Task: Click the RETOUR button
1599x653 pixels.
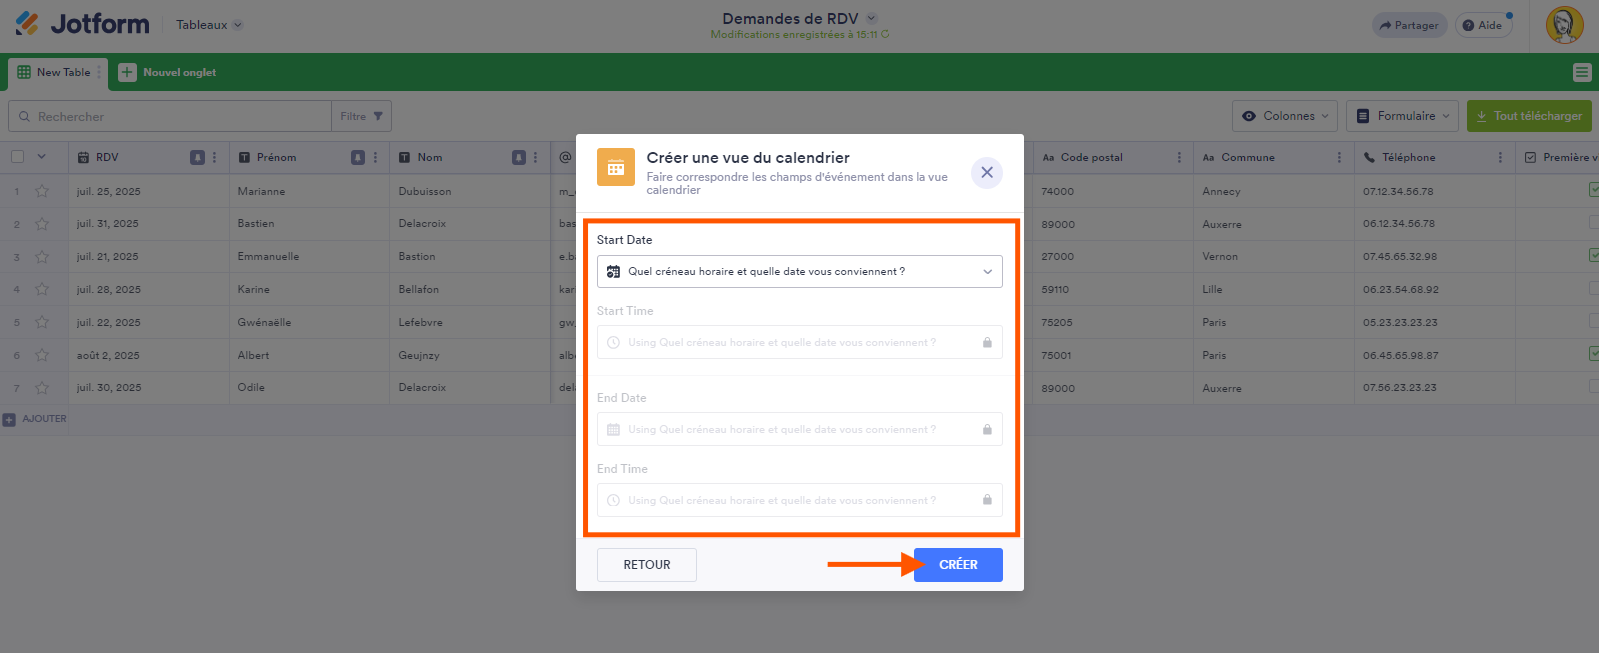Action: (x=646, y=565)
